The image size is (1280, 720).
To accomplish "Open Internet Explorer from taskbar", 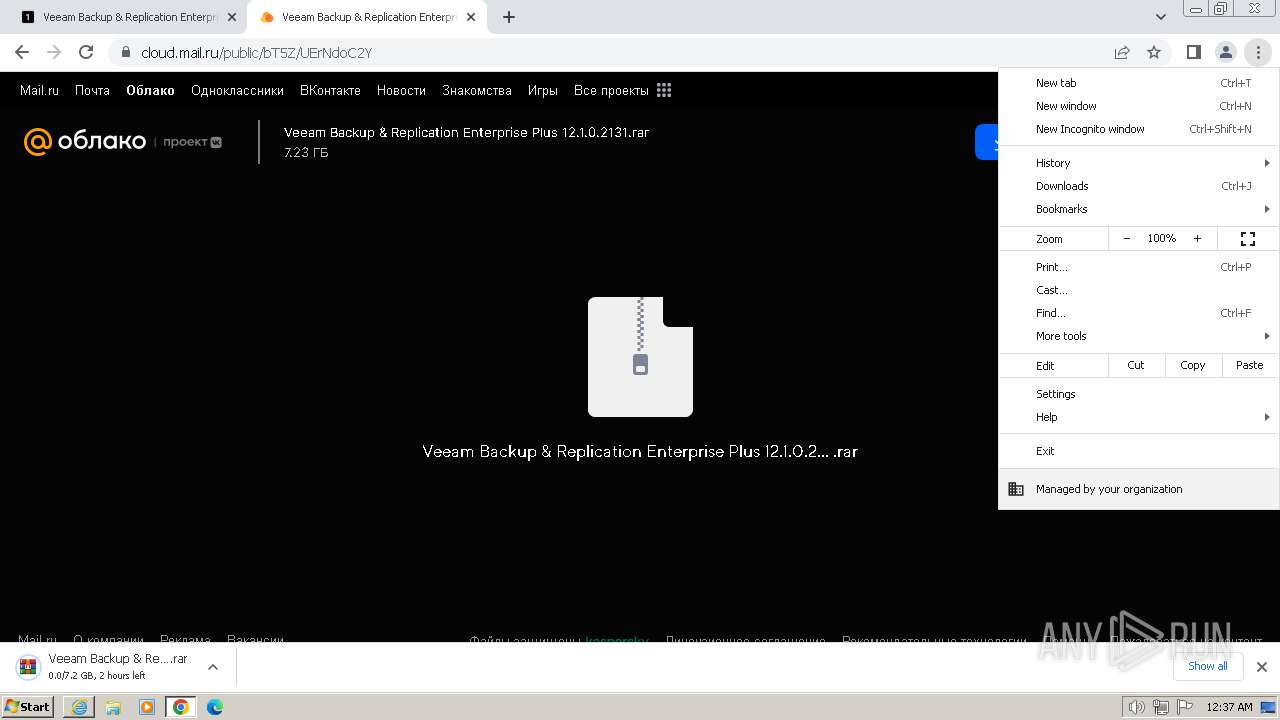I will tap(79, 707).
